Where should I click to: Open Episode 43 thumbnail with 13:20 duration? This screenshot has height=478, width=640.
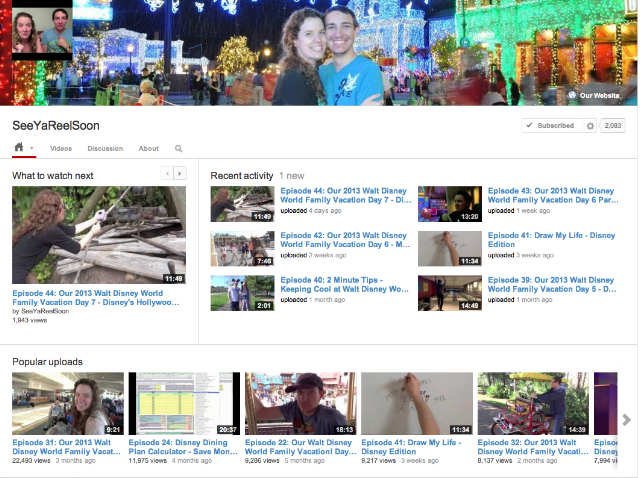(x=450, y=204)
